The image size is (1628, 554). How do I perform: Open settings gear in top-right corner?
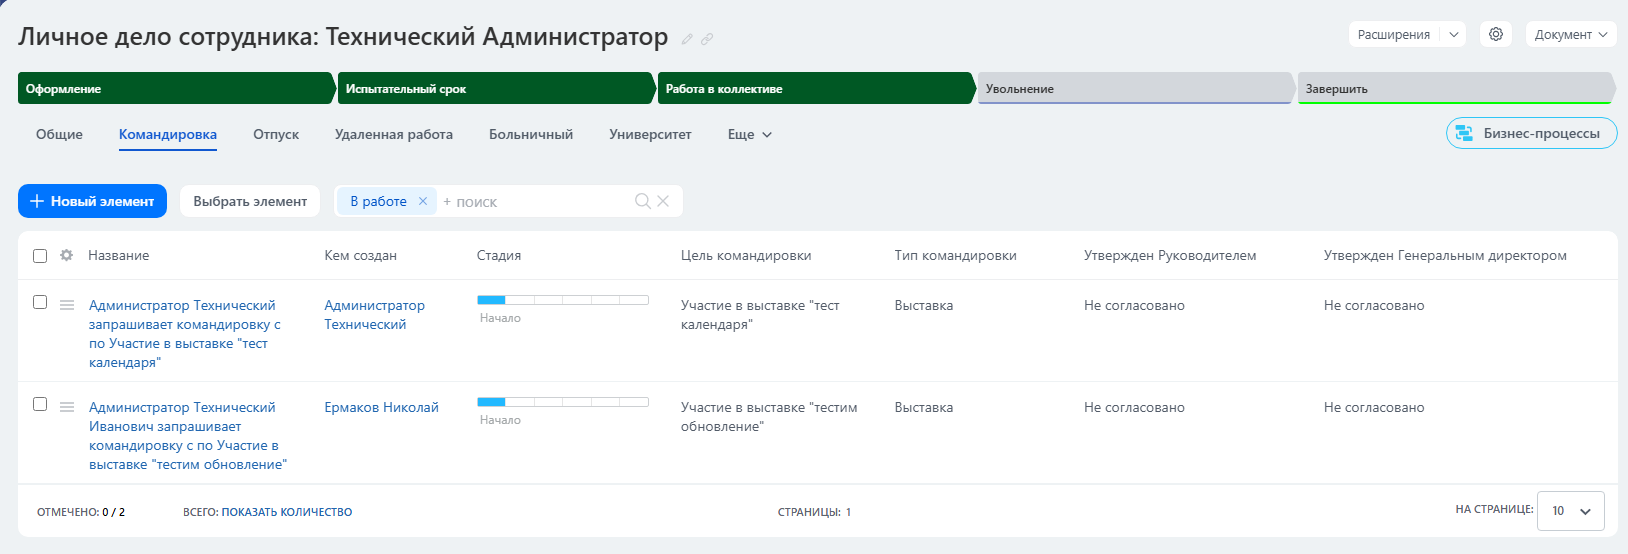[x=1496, y=34]
